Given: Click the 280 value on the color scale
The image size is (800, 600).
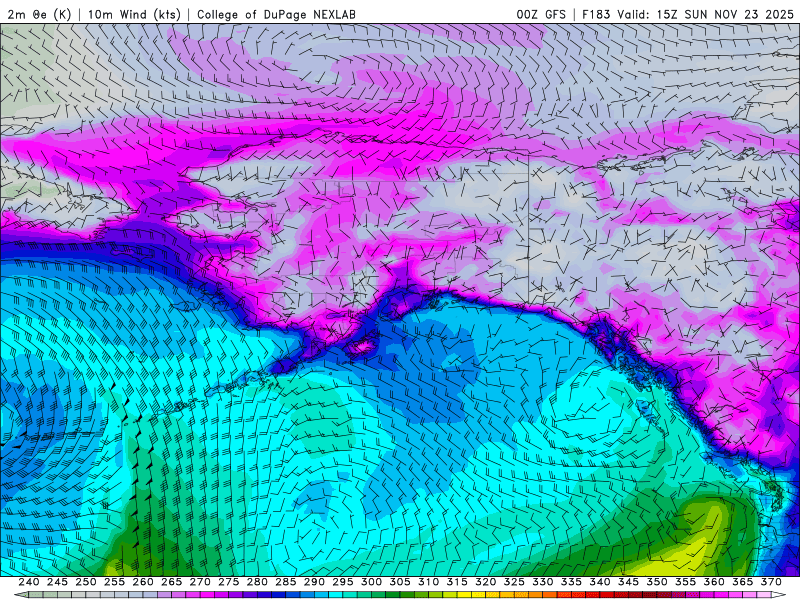Looking at the screenshot, I should tap(257, 582).
